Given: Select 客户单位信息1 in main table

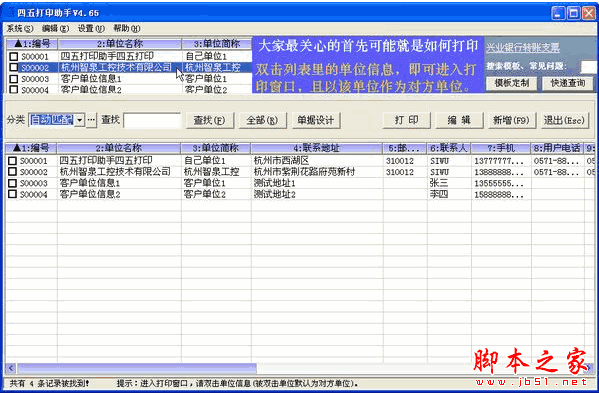Looking at the screenshot, I should pyautogui.click(x=90, y=183).
